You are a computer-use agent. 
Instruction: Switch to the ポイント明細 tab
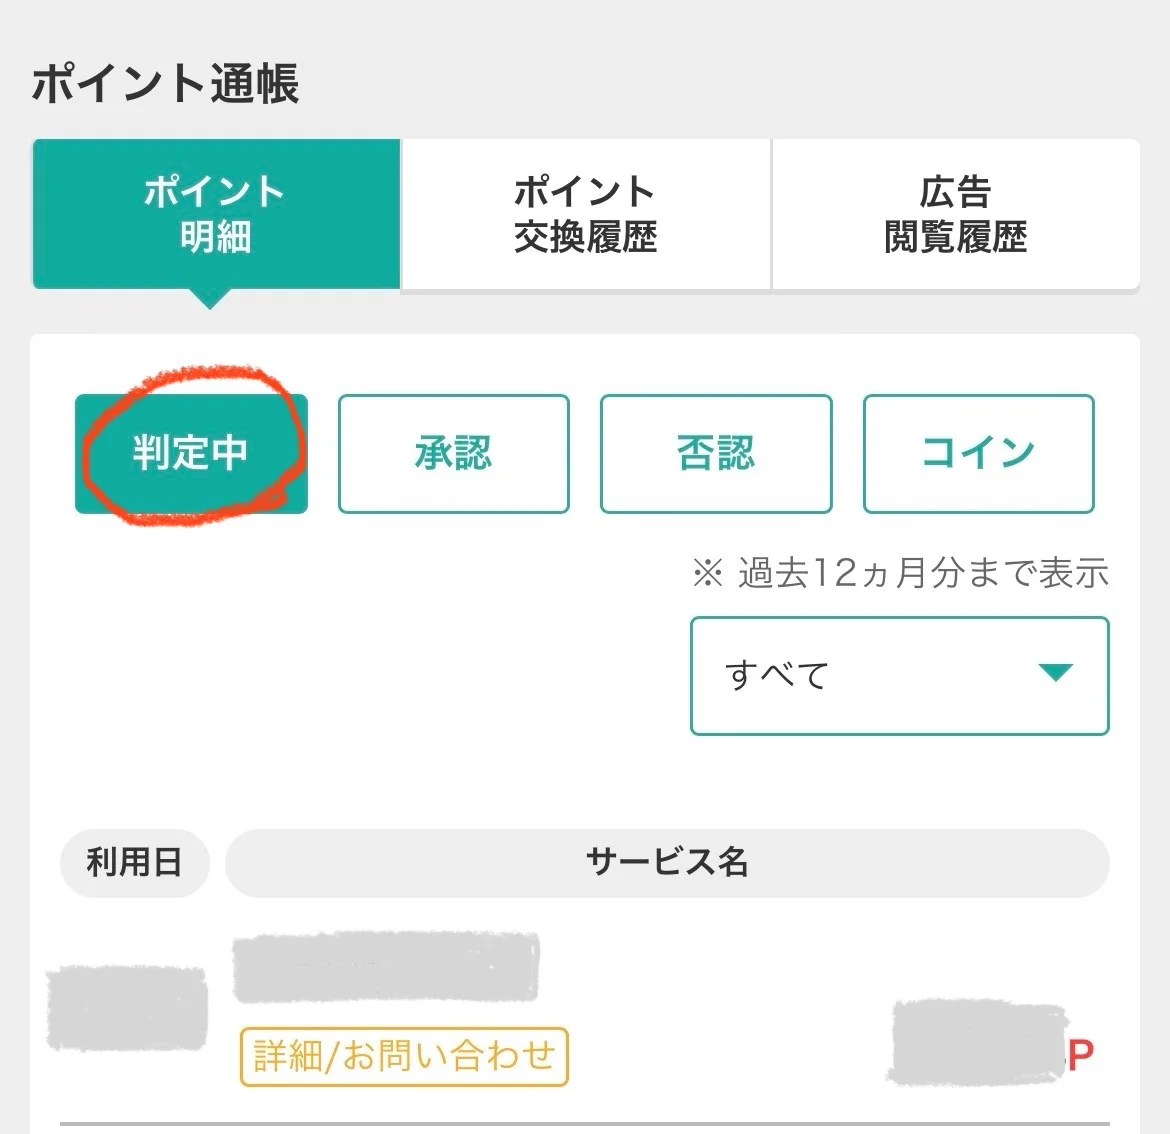[x=216, y=214]
